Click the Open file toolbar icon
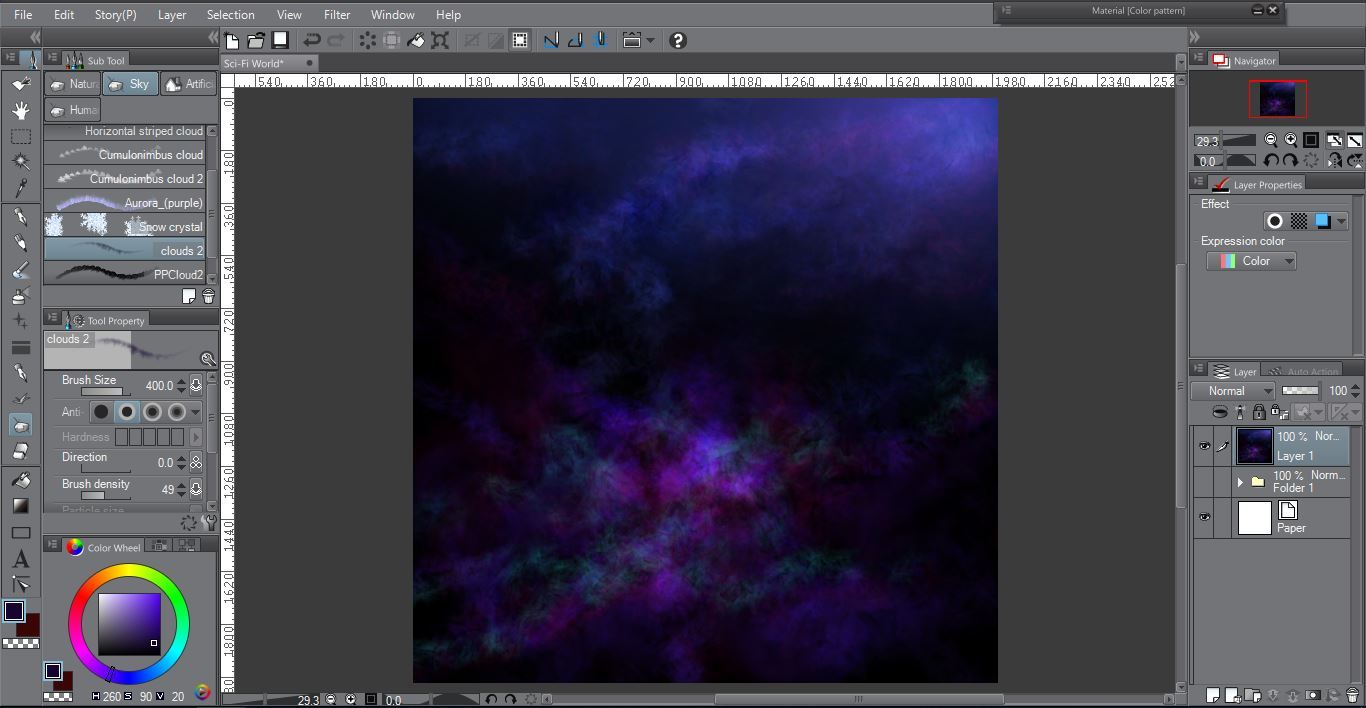 tap(256, 40)
